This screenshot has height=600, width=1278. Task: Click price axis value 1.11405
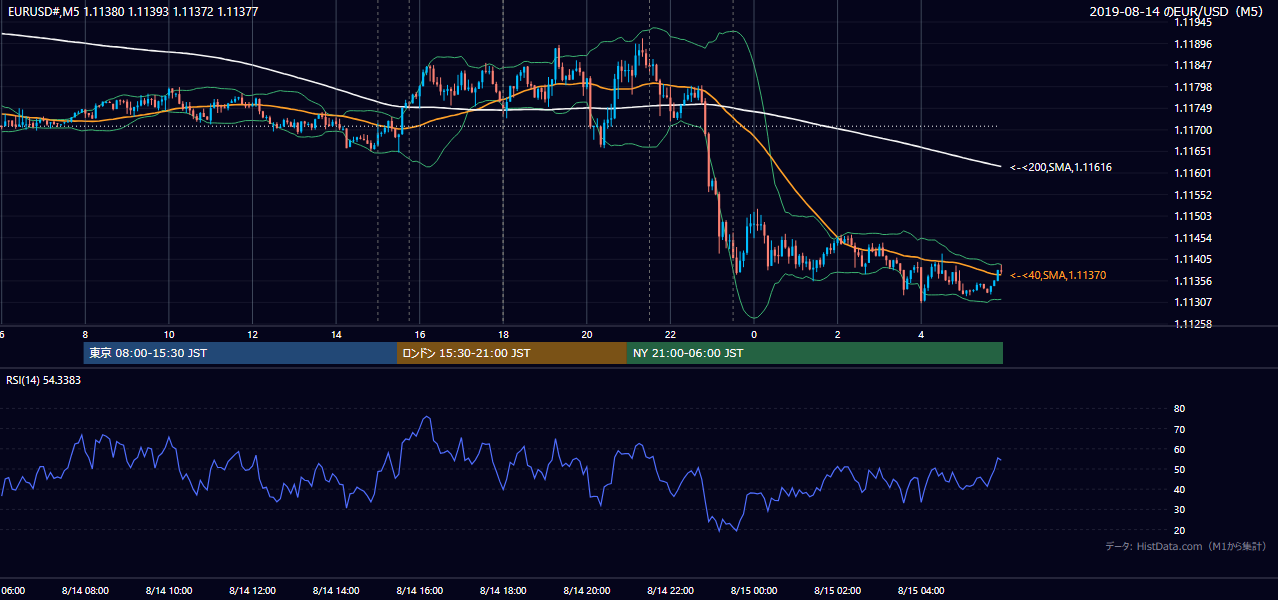point(1193,259)
